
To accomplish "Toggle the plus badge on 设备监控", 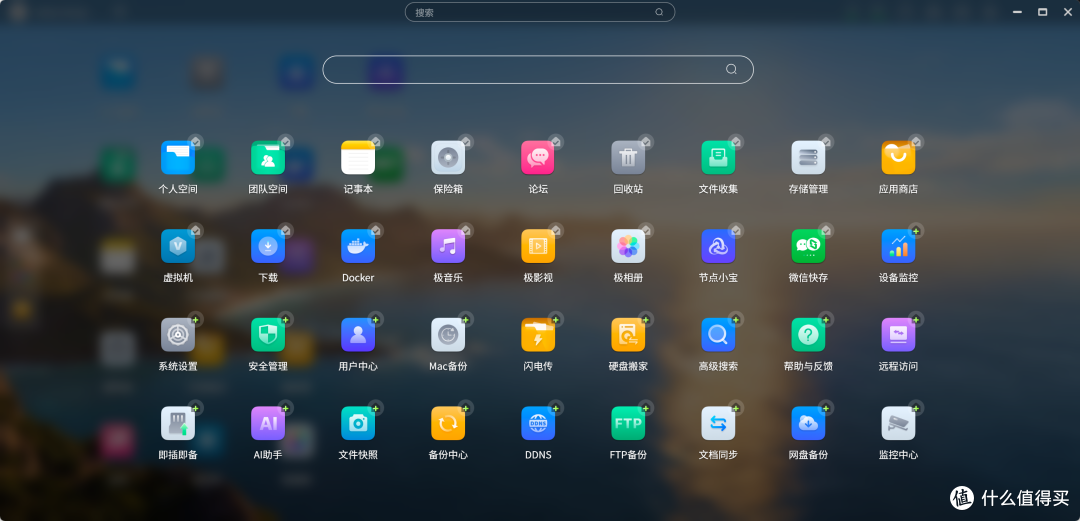I will click(x=915, y=231).
